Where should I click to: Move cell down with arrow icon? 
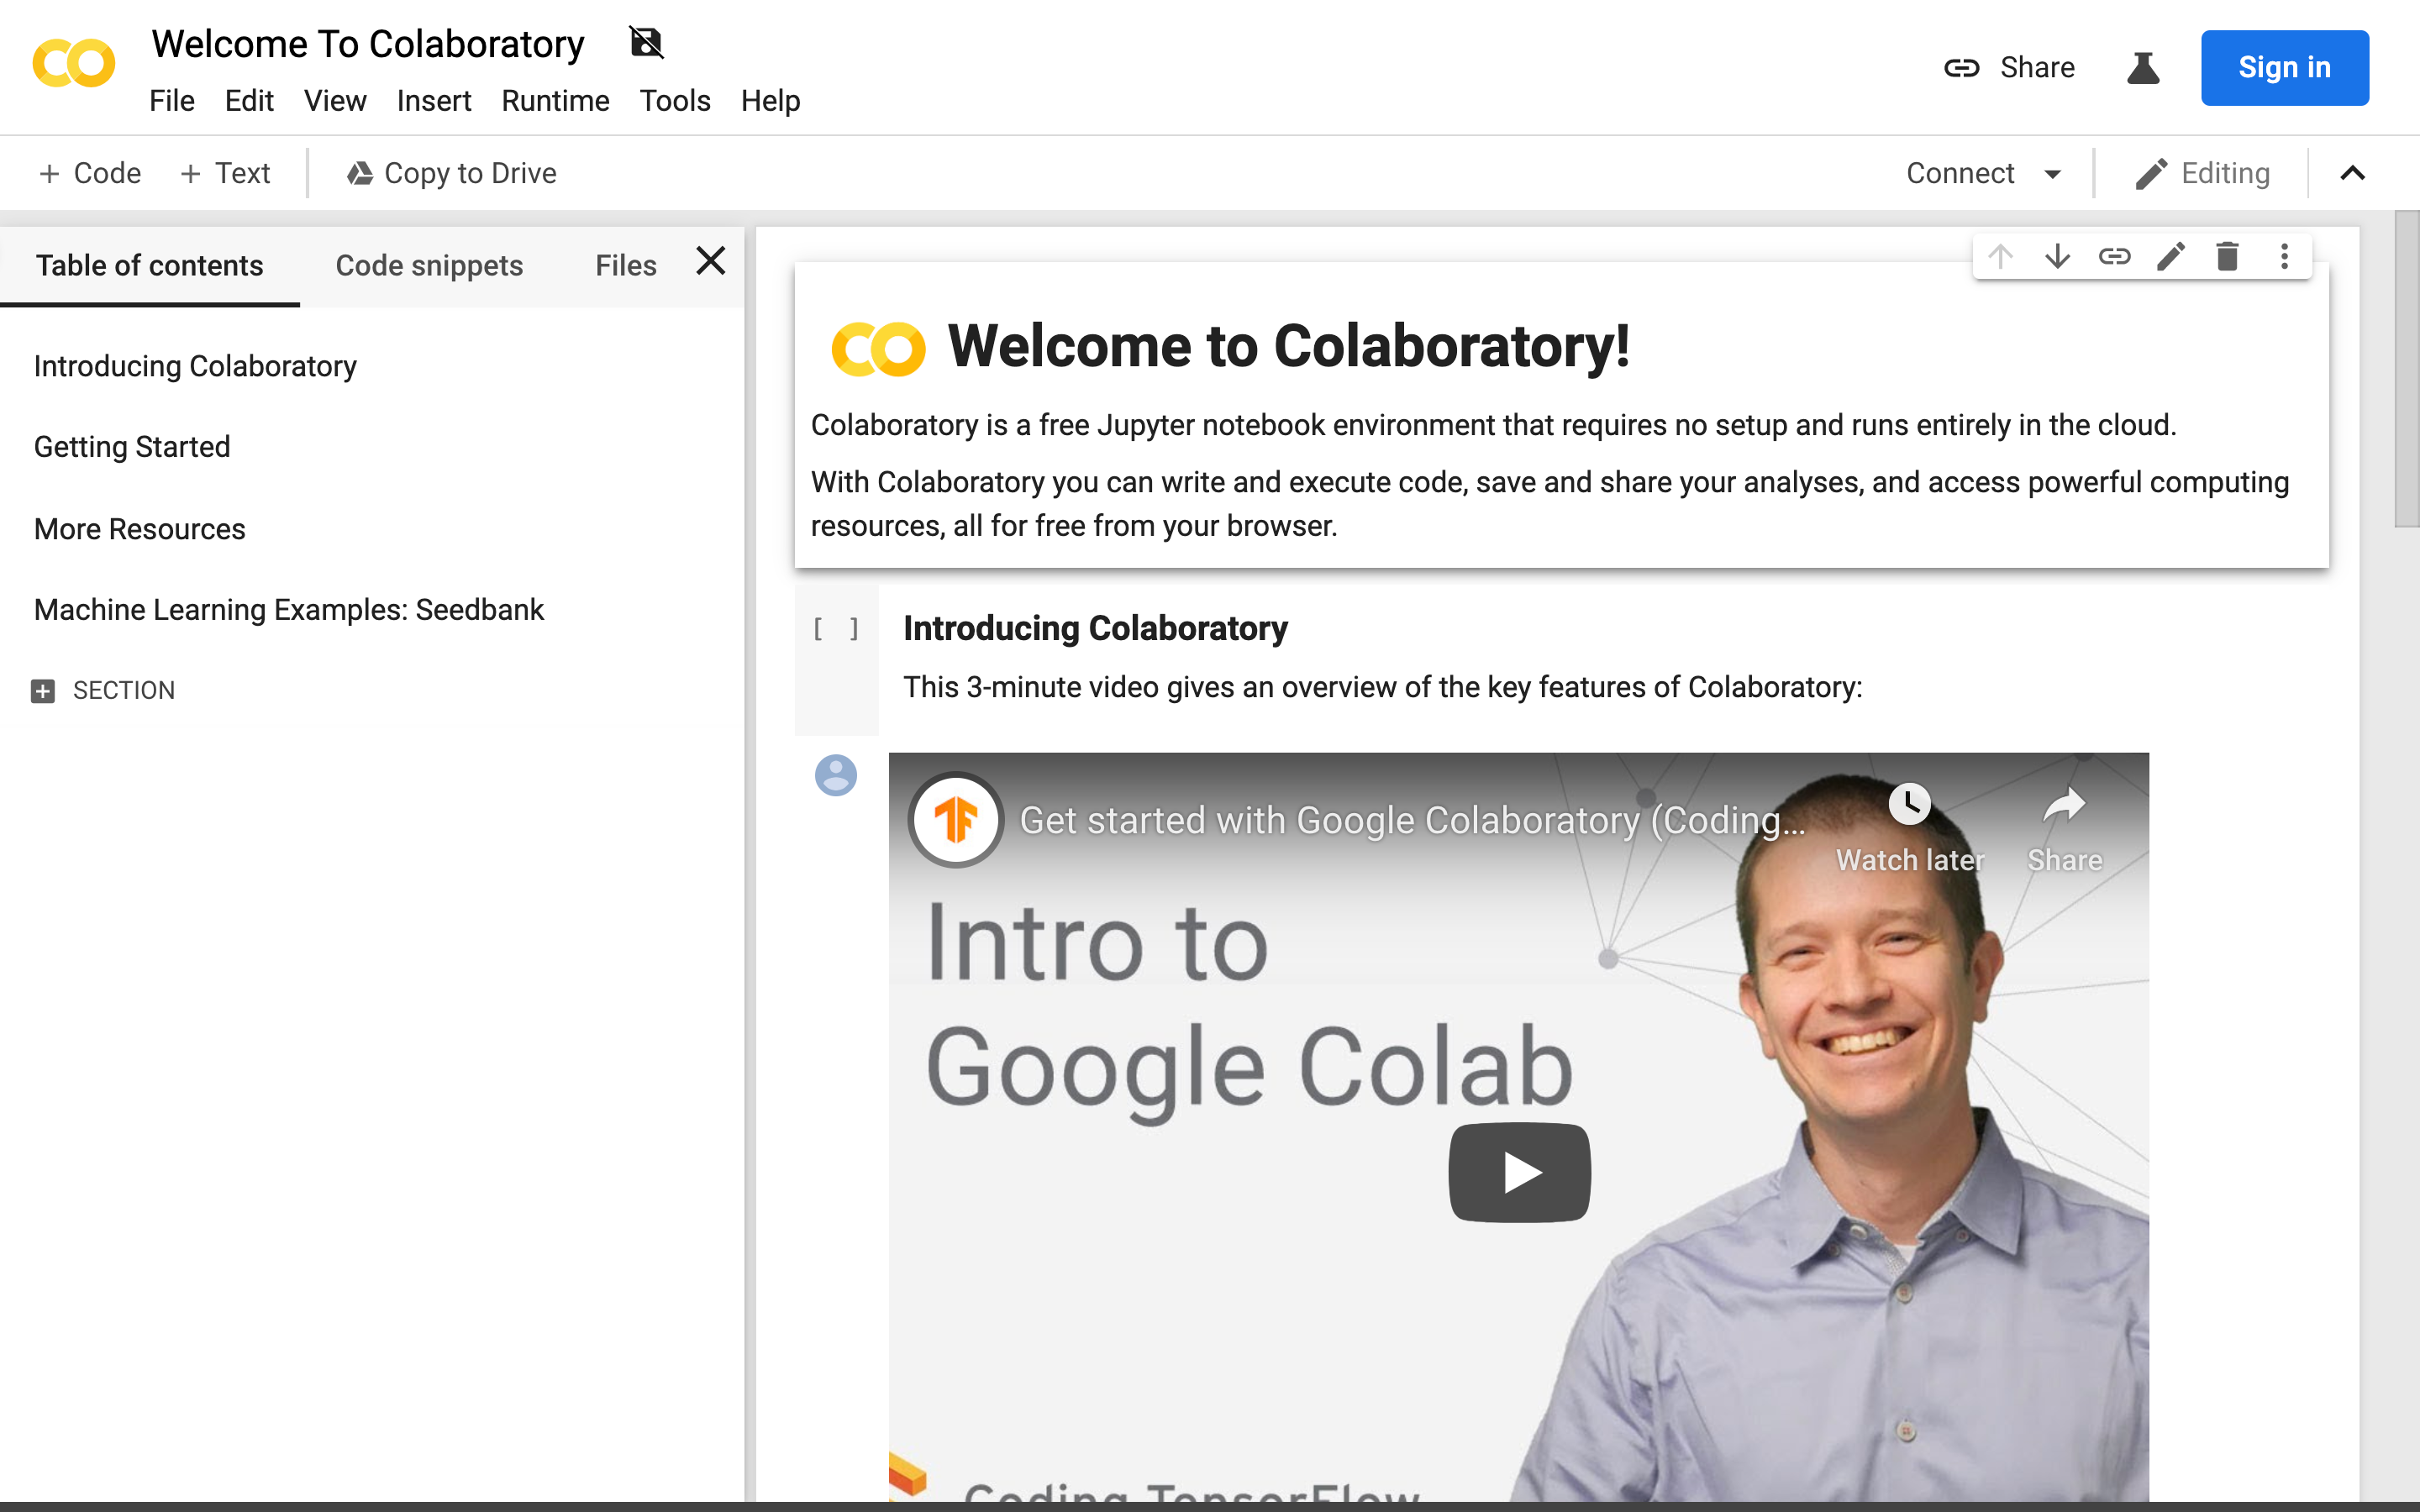tap(2057, 257)
